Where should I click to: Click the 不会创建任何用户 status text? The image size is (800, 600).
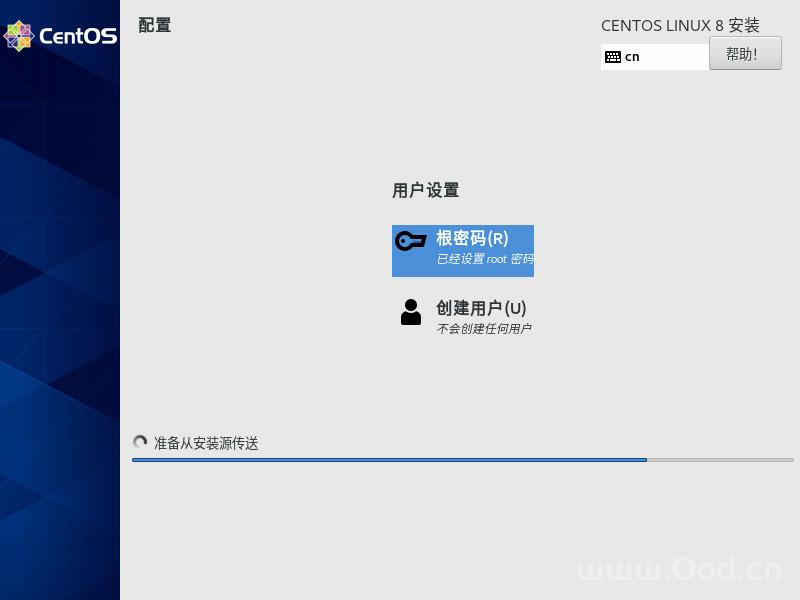[x=484, y=329]
